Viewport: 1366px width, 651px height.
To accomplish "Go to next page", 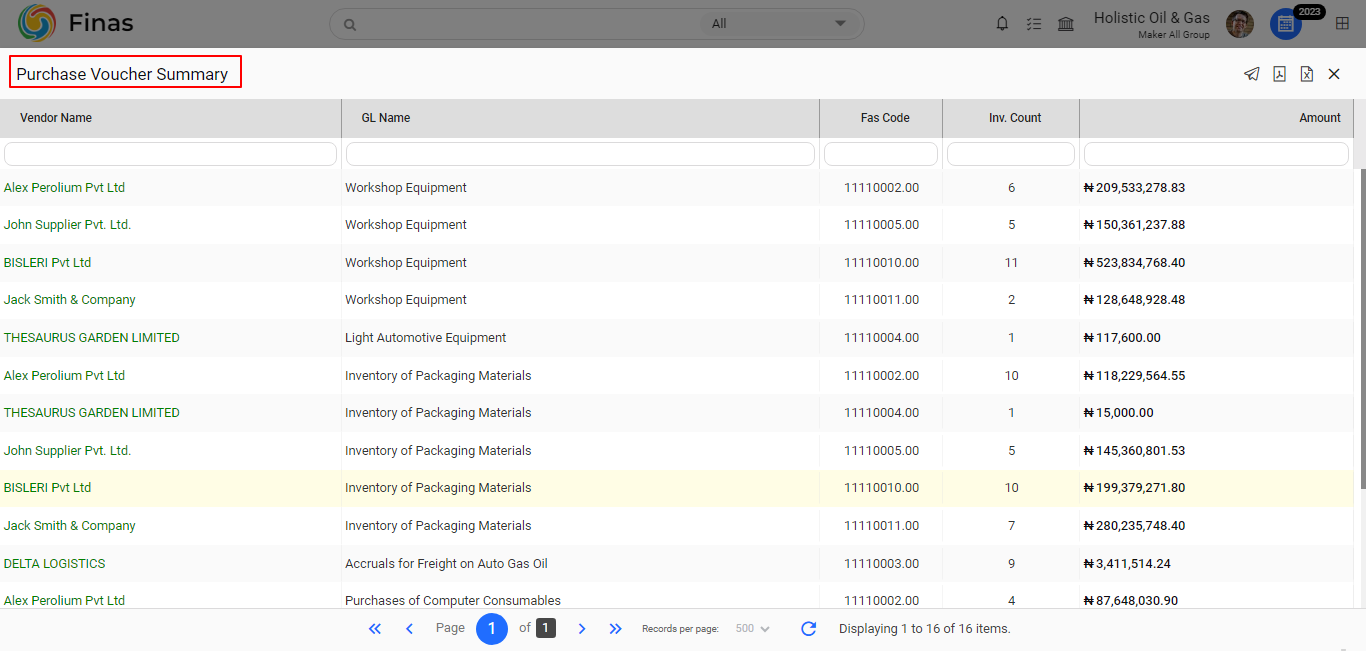I will [582, 629].
